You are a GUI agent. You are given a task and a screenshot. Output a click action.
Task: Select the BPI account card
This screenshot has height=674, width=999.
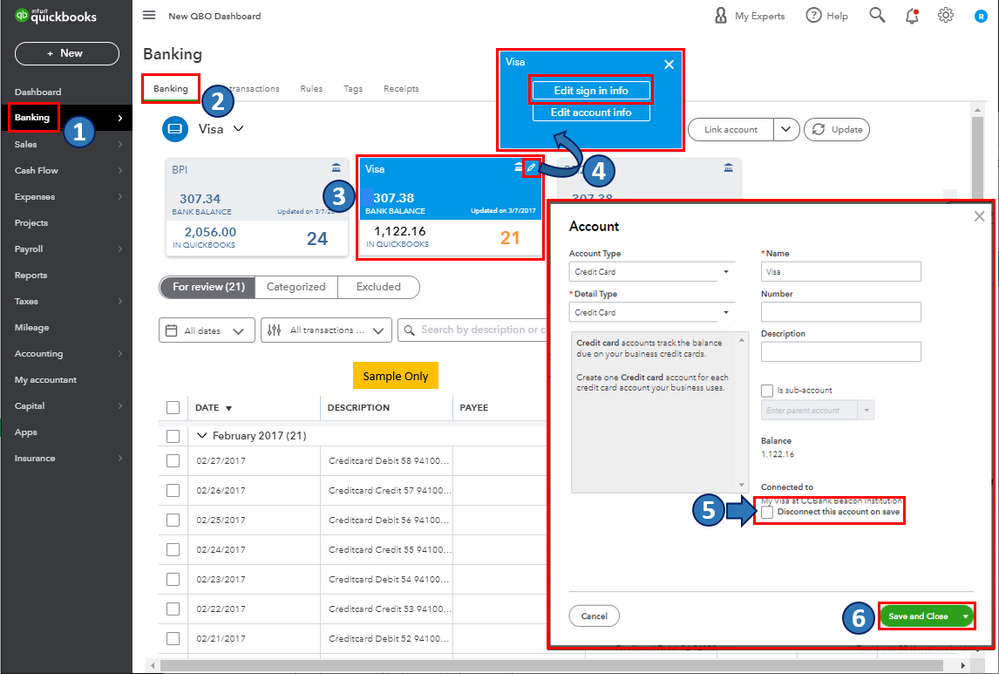(x=257, y=208)
